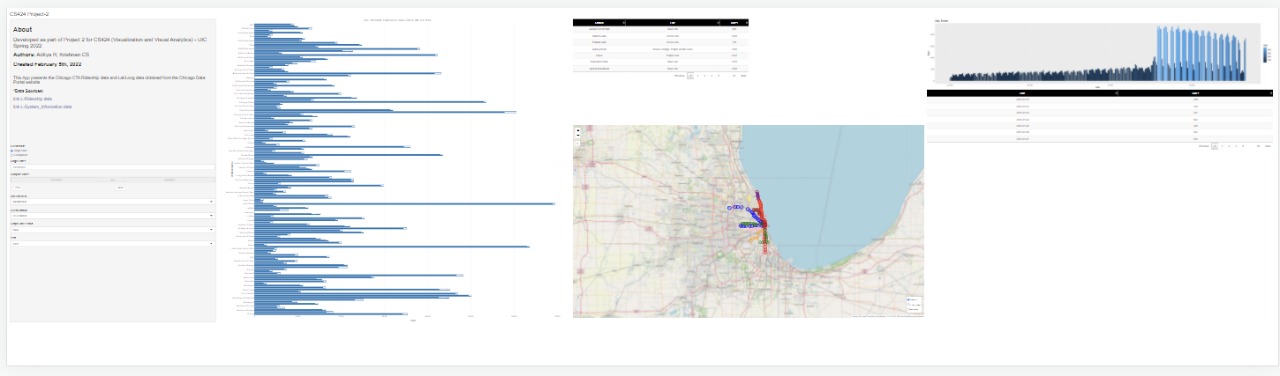Click the Prev button under the date range

point(18,187)
